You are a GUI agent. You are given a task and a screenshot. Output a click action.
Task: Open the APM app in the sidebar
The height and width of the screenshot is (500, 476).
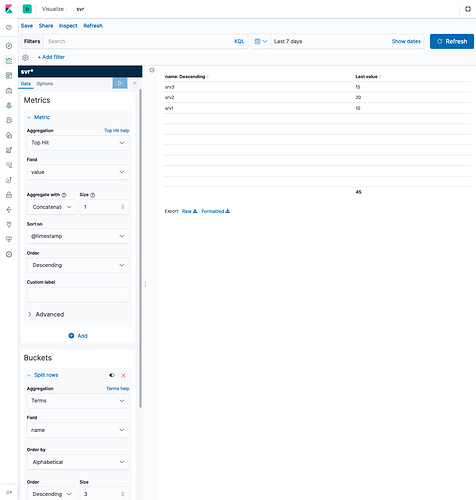9,165
